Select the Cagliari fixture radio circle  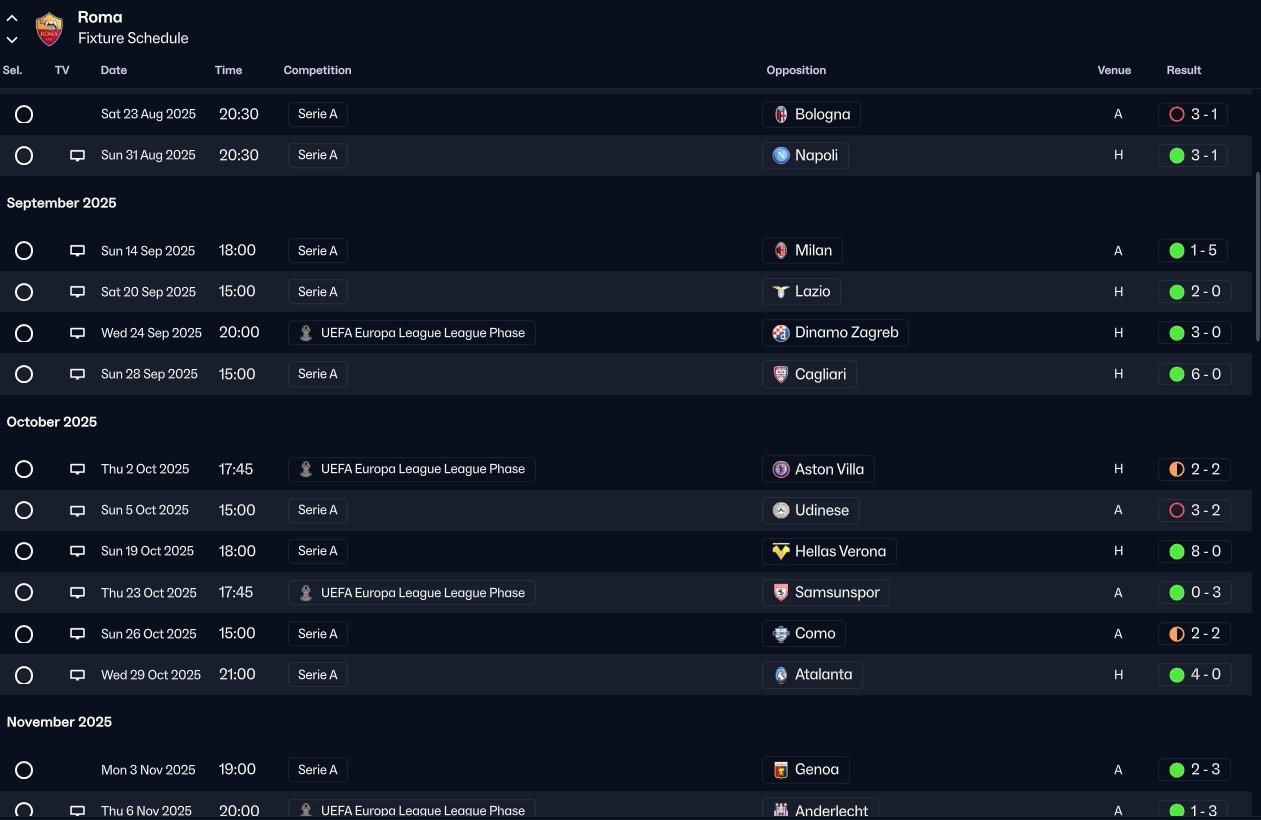pyautogui.click(x=24, y=374)
